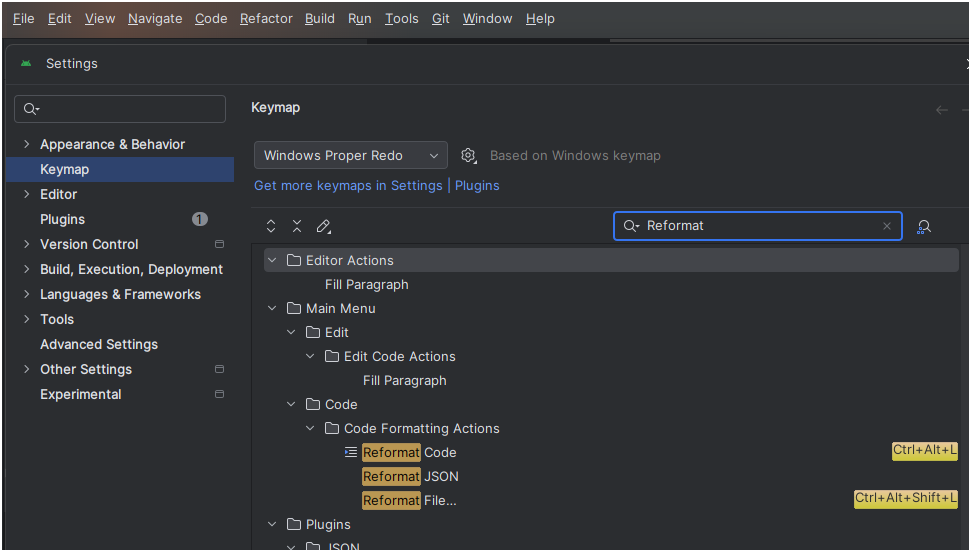The image size is (971, 552).
Task: Open the Refactor menu
Action: (x=264, y=18)
